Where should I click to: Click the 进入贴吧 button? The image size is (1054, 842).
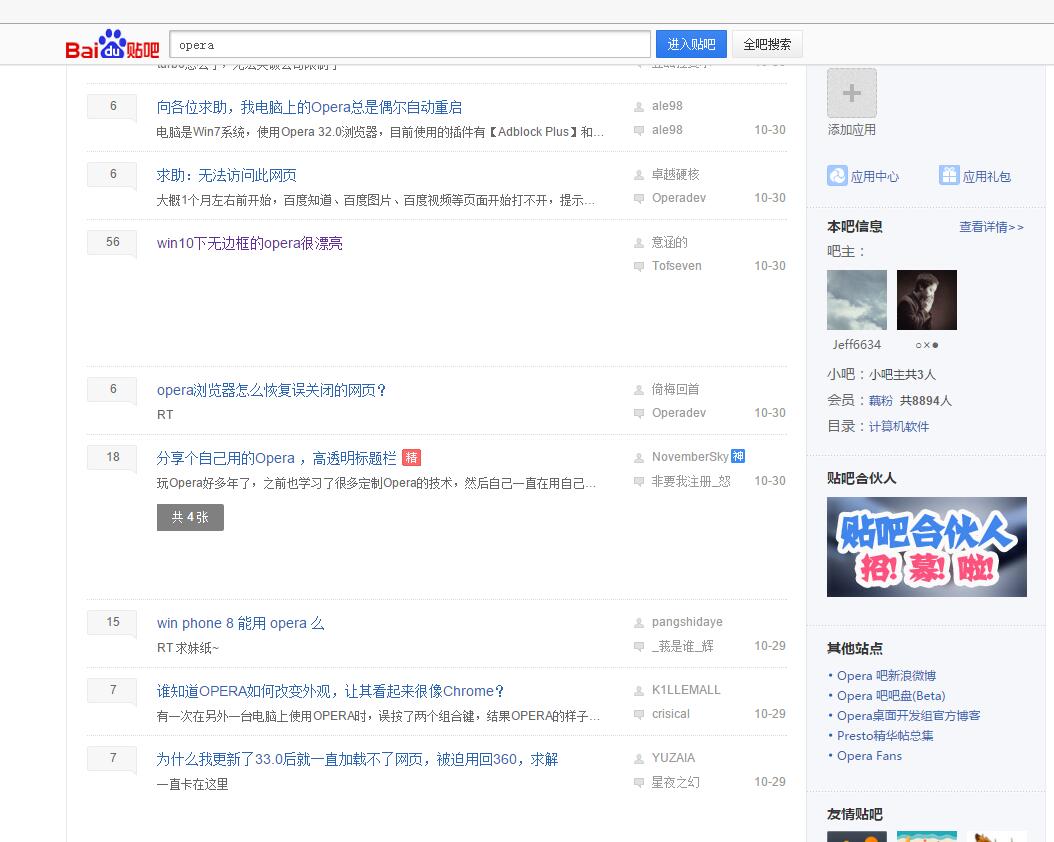pyautogui.click(x=691, y=44)
